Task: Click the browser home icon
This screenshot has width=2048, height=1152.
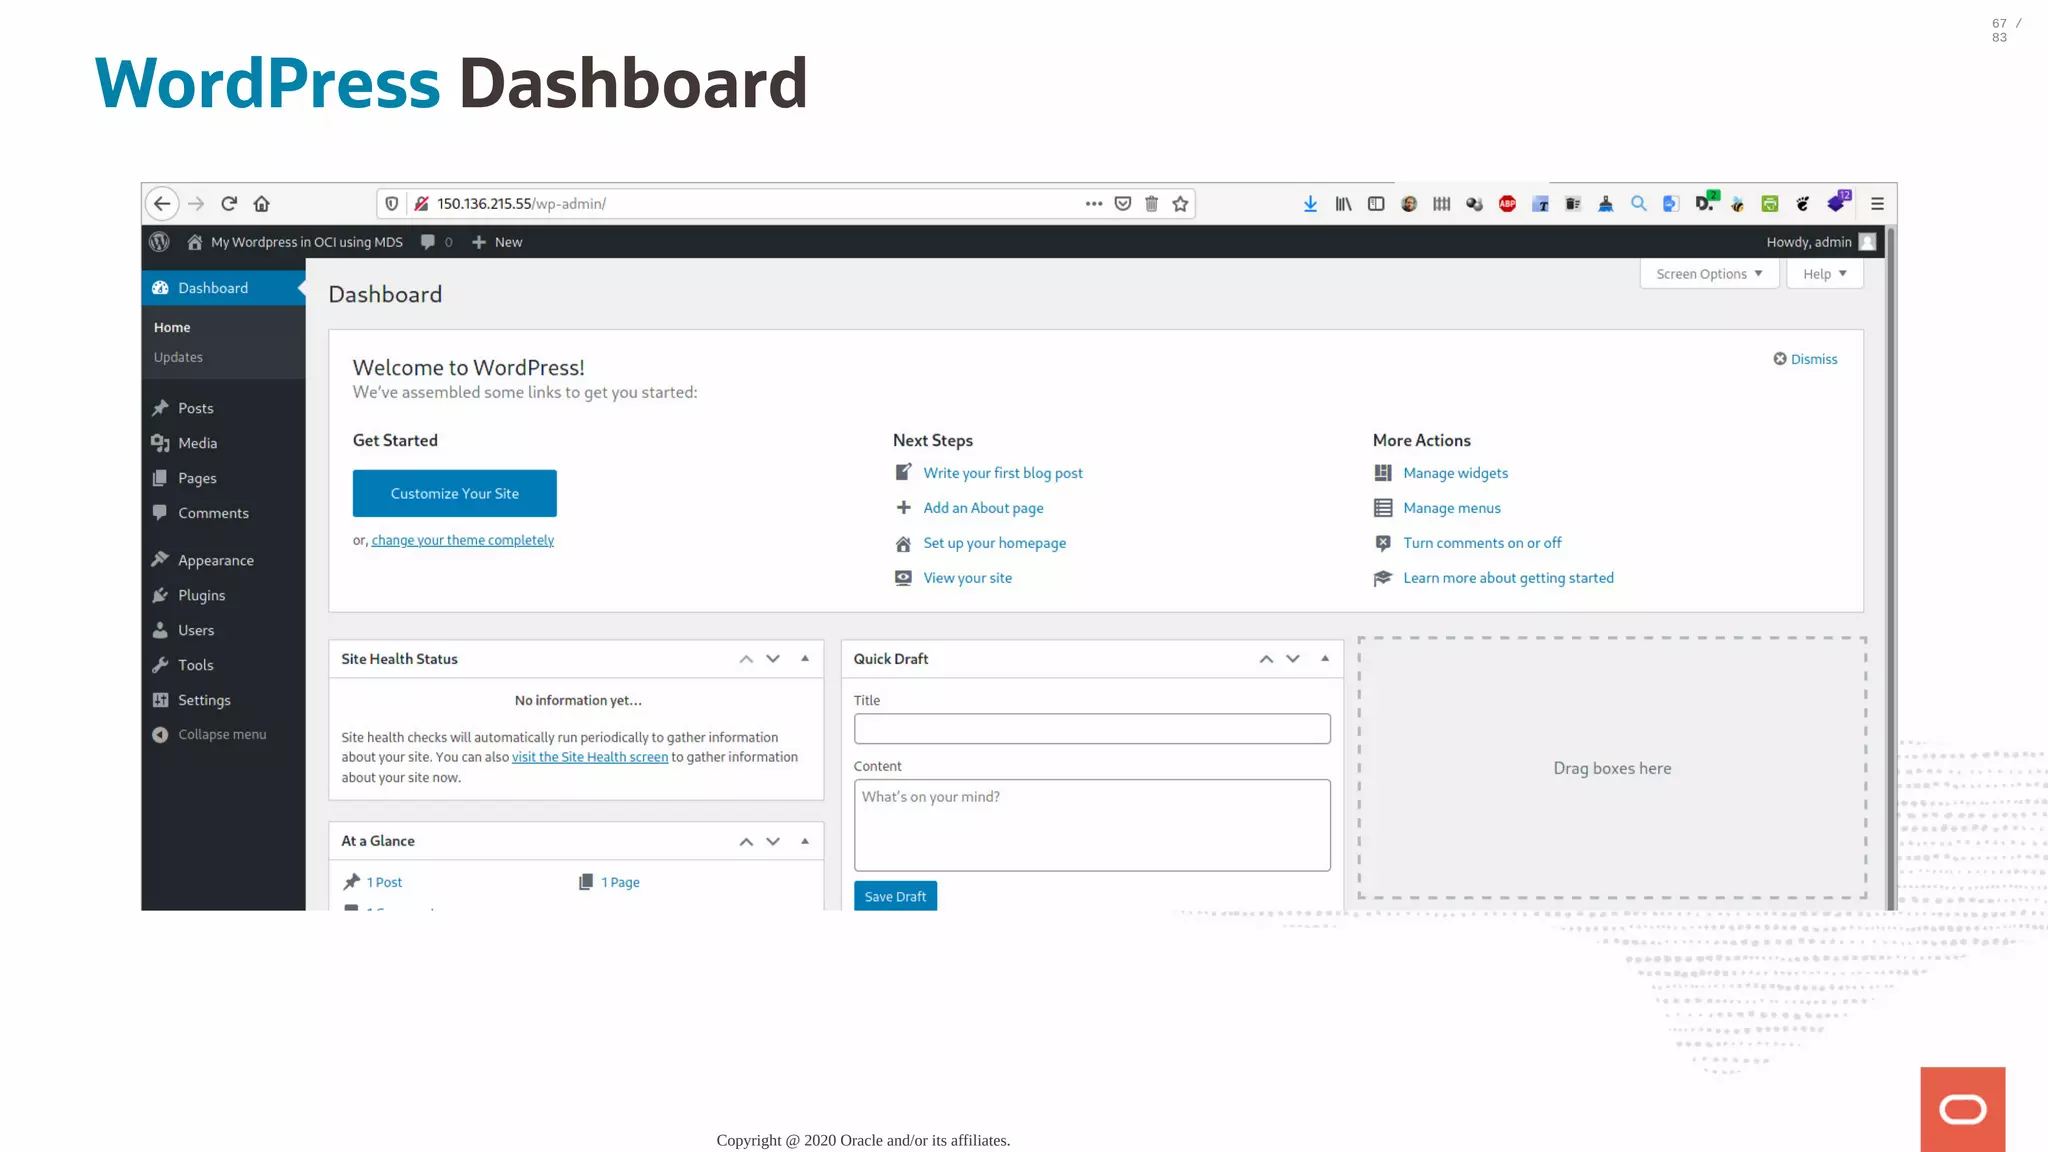Action: click(x=262, y=204)
